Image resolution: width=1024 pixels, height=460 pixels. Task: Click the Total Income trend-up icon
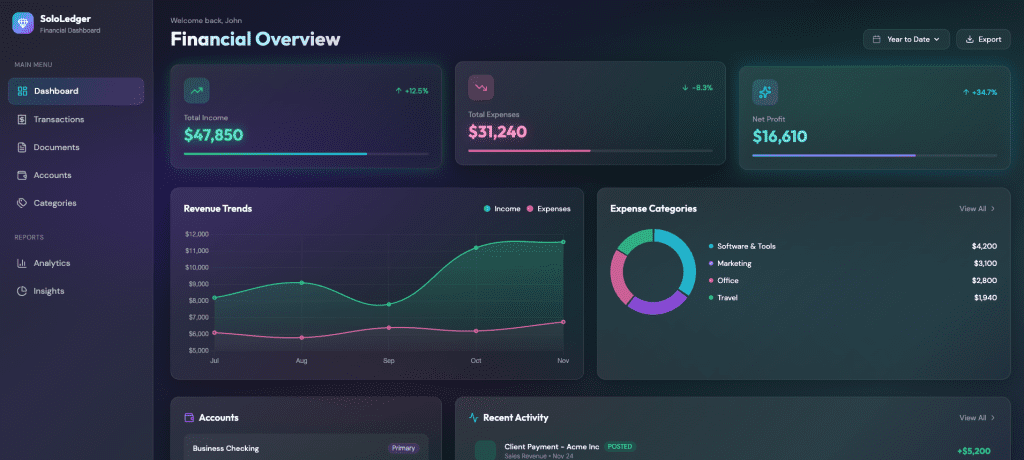(196, 90)
